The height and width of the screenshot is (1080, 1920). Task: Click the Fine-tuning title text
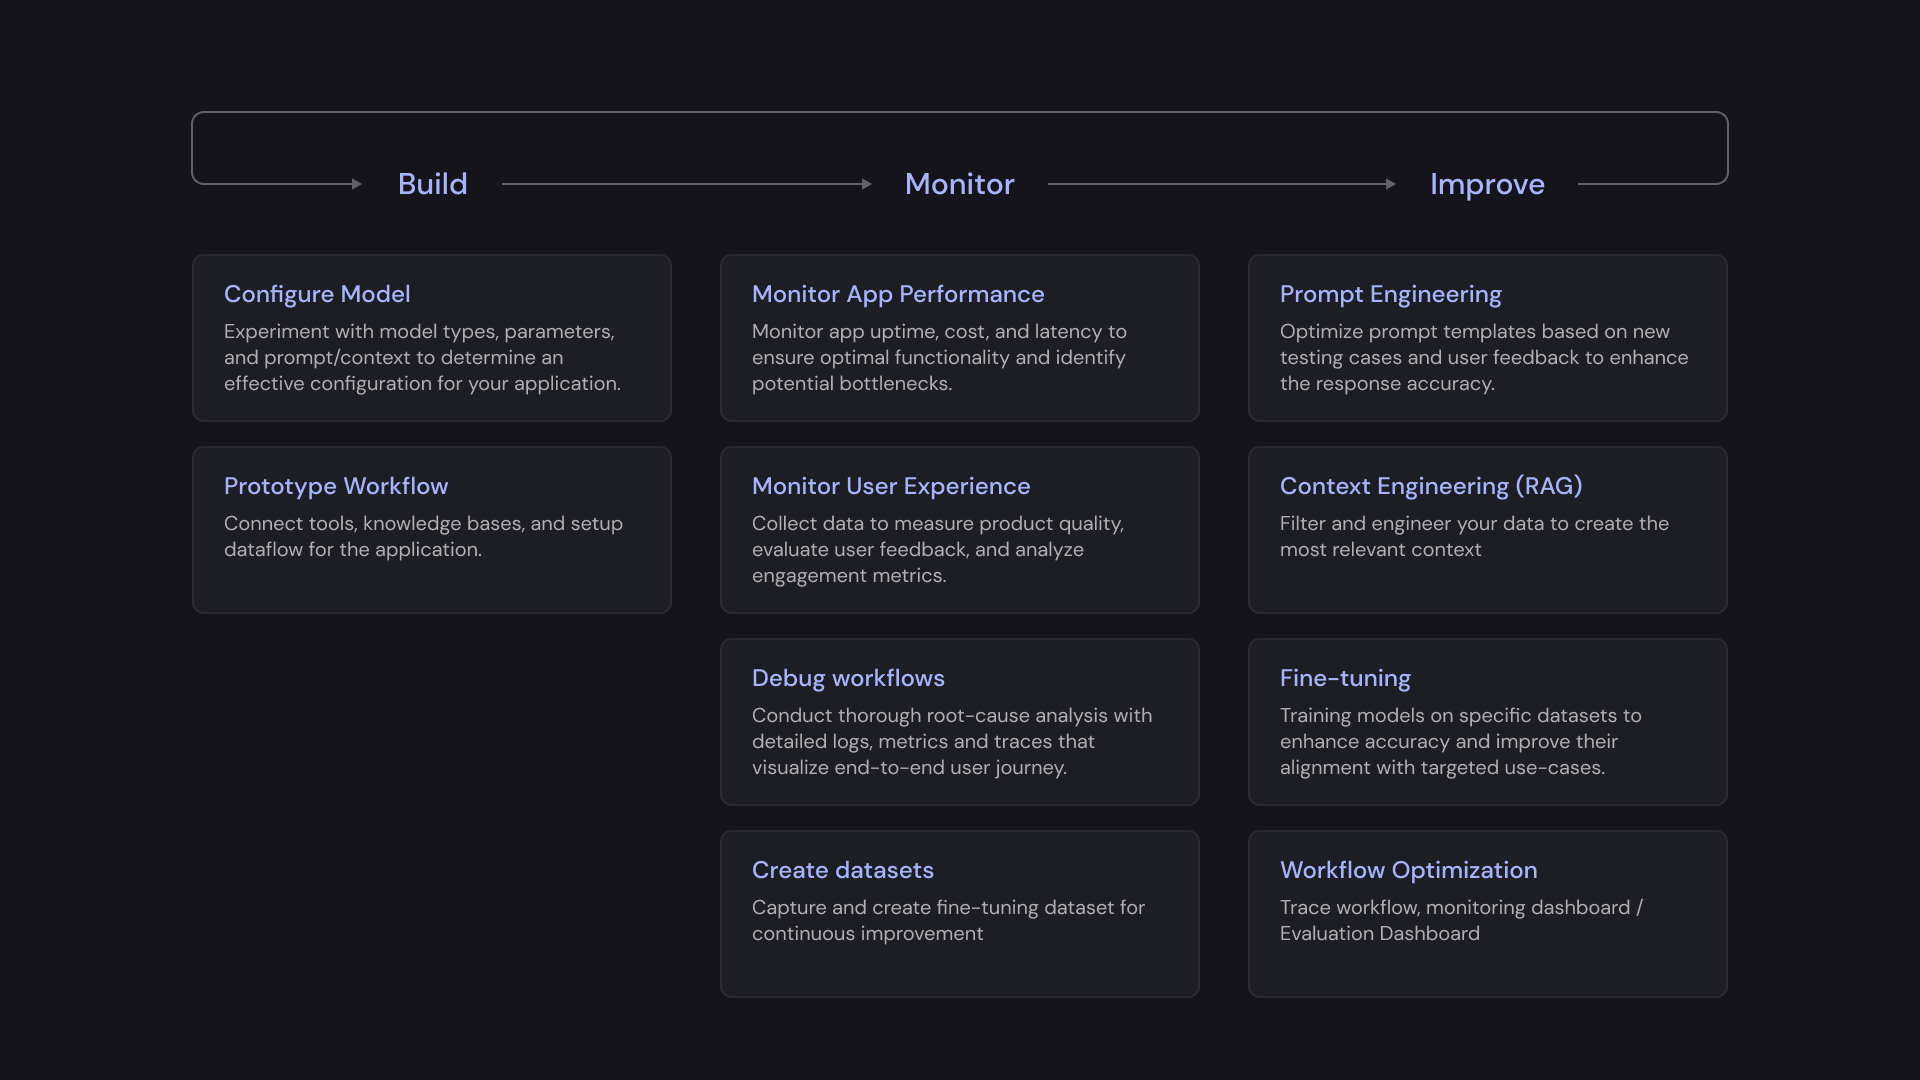click(x=1345, y=678)
